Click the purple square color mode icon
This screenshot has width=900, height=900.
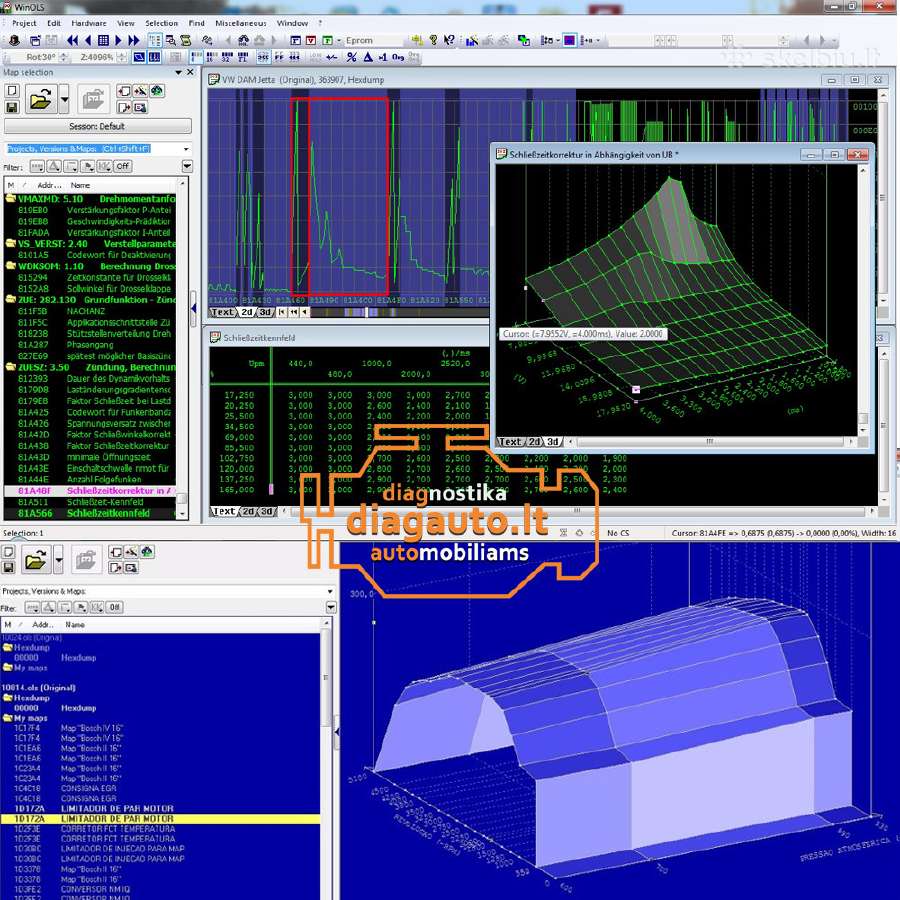[569, 40]
